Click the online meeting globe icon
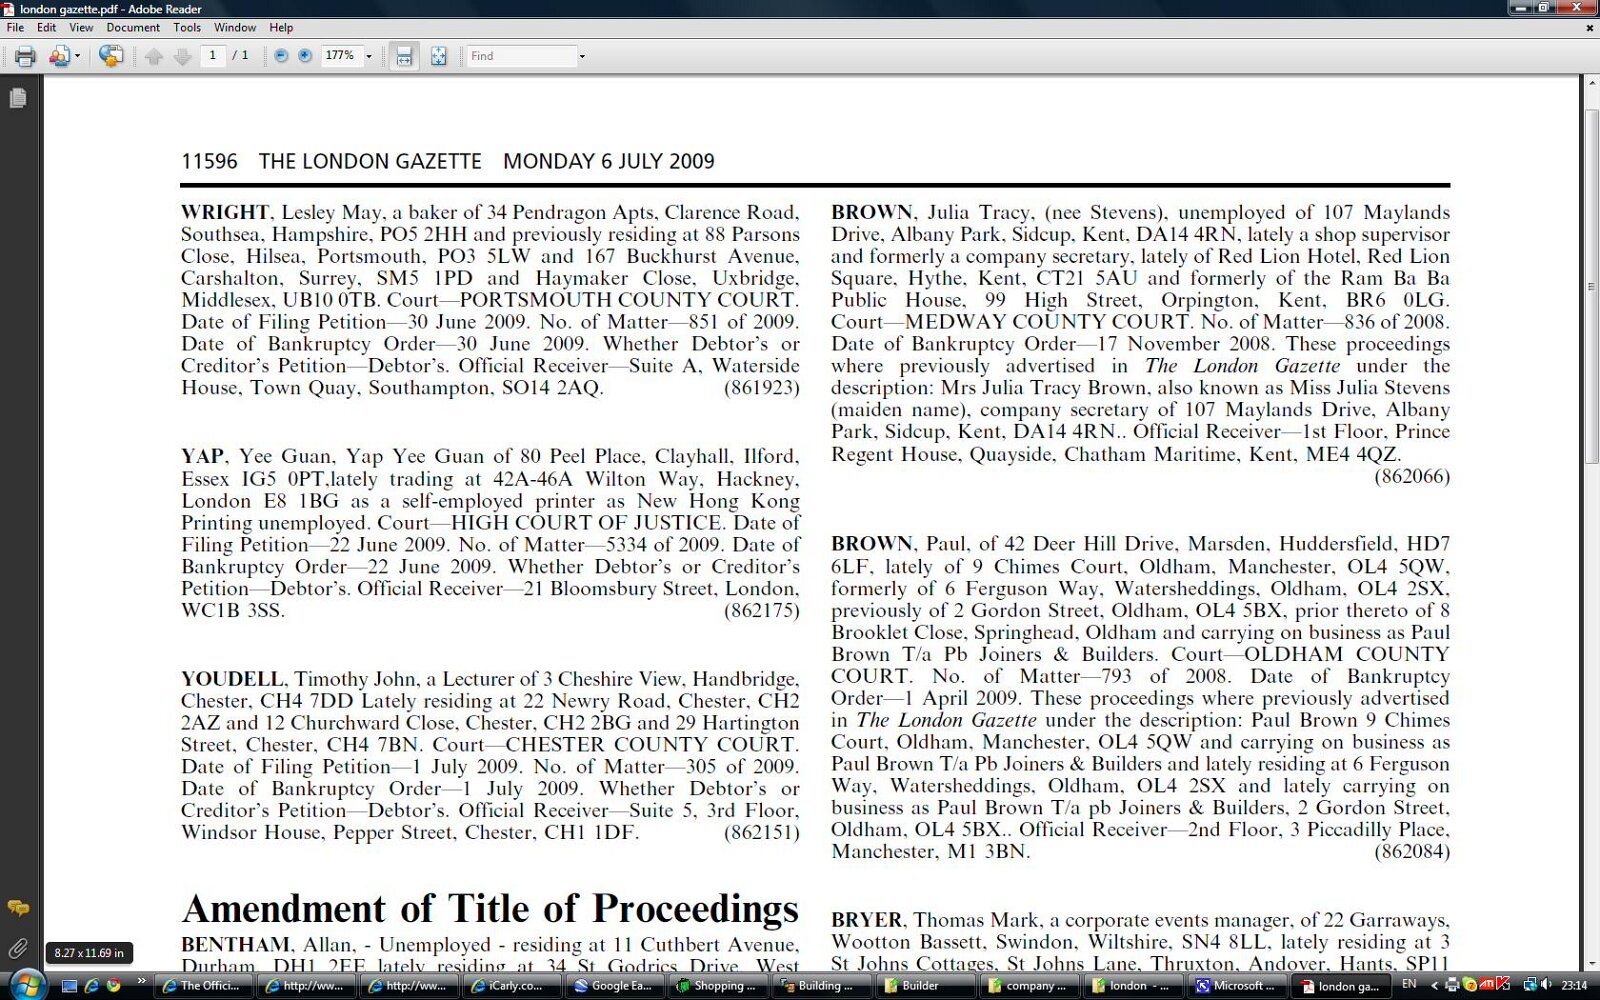1600x1000 pixels. pyautogui.click(x=111, y=56)
